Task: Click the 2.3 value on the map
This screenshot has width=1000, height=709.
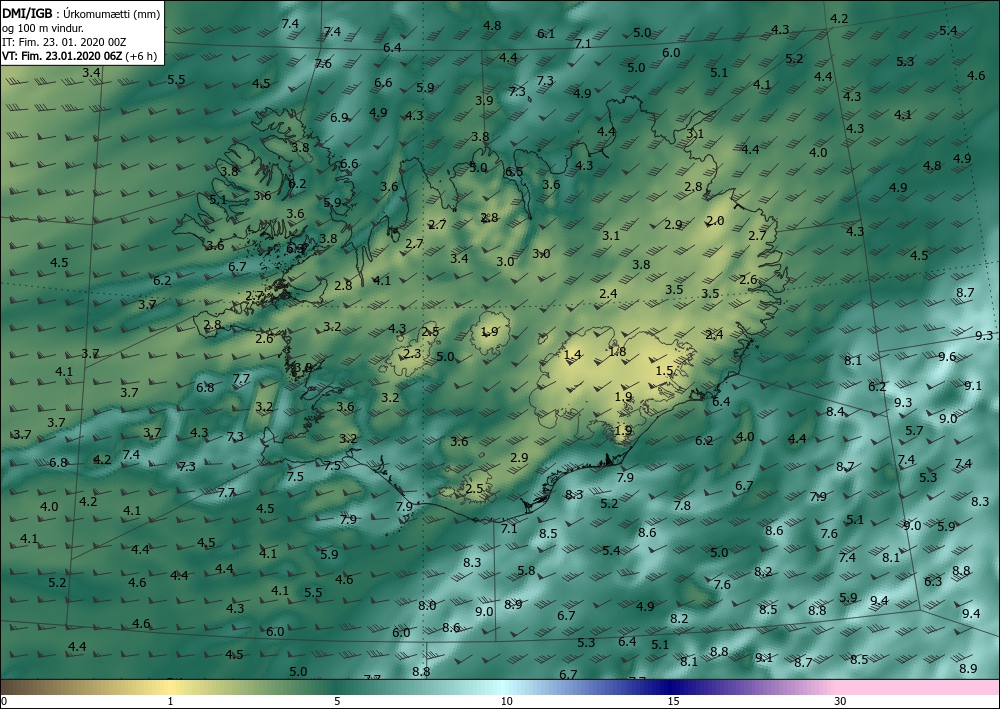Action: [413, 353]
